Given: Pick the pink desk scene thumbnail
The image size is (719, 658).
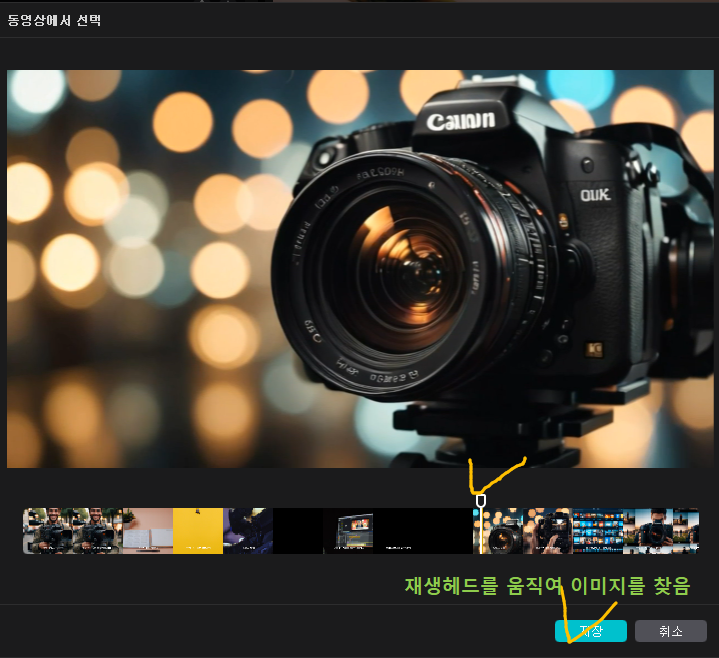Looking at the screenshot, I should click(147, 531).
